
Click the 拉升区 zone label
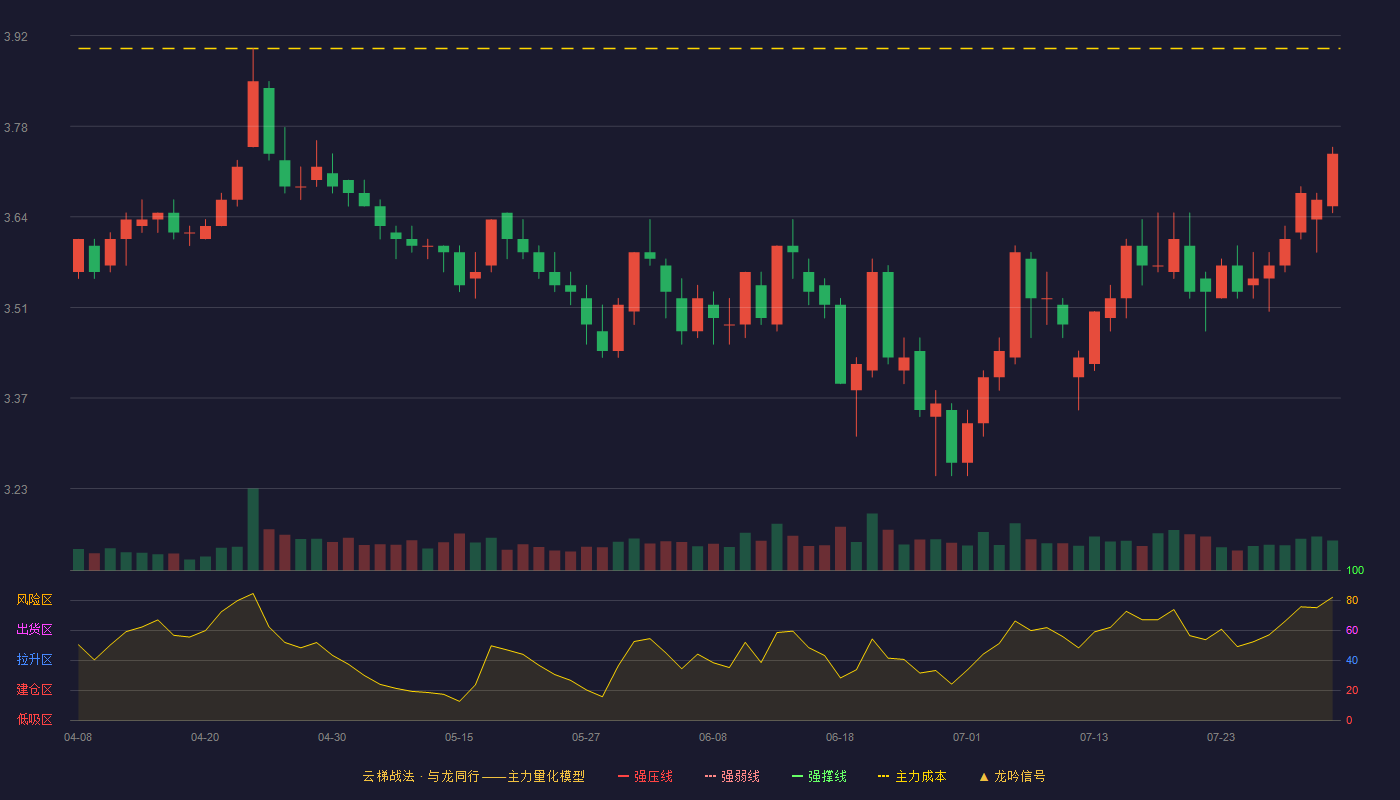(x=35, y=660)
